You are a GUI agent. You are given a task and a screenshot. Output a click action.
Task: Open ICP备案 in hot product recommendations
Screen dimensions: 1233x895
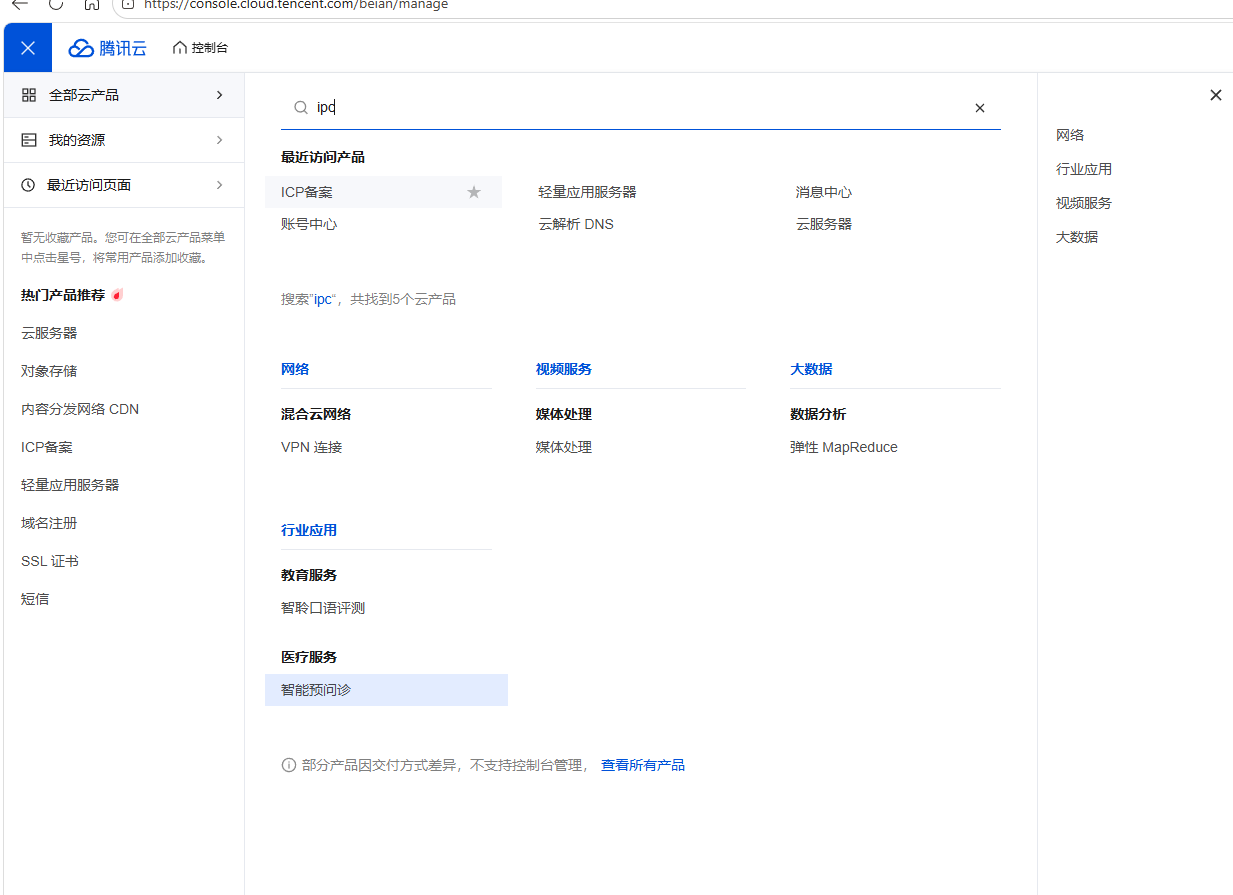coord(47,447)
